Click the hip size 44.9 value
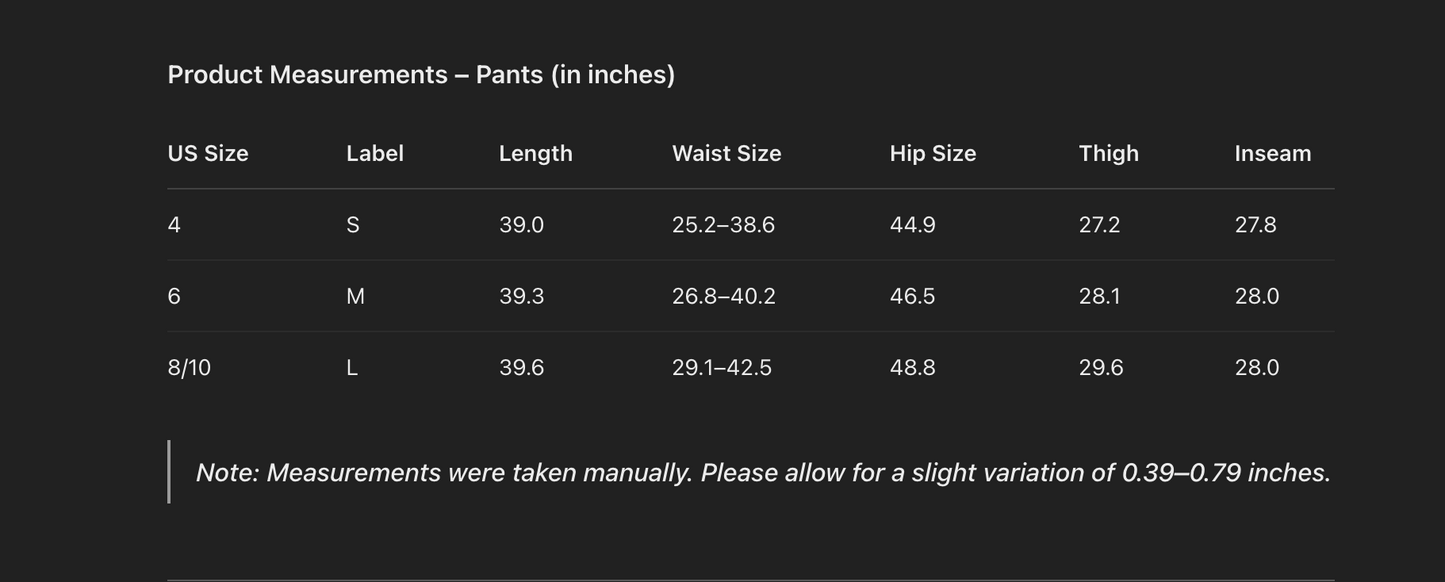The image size is (1445, 582). click(913, 225)
